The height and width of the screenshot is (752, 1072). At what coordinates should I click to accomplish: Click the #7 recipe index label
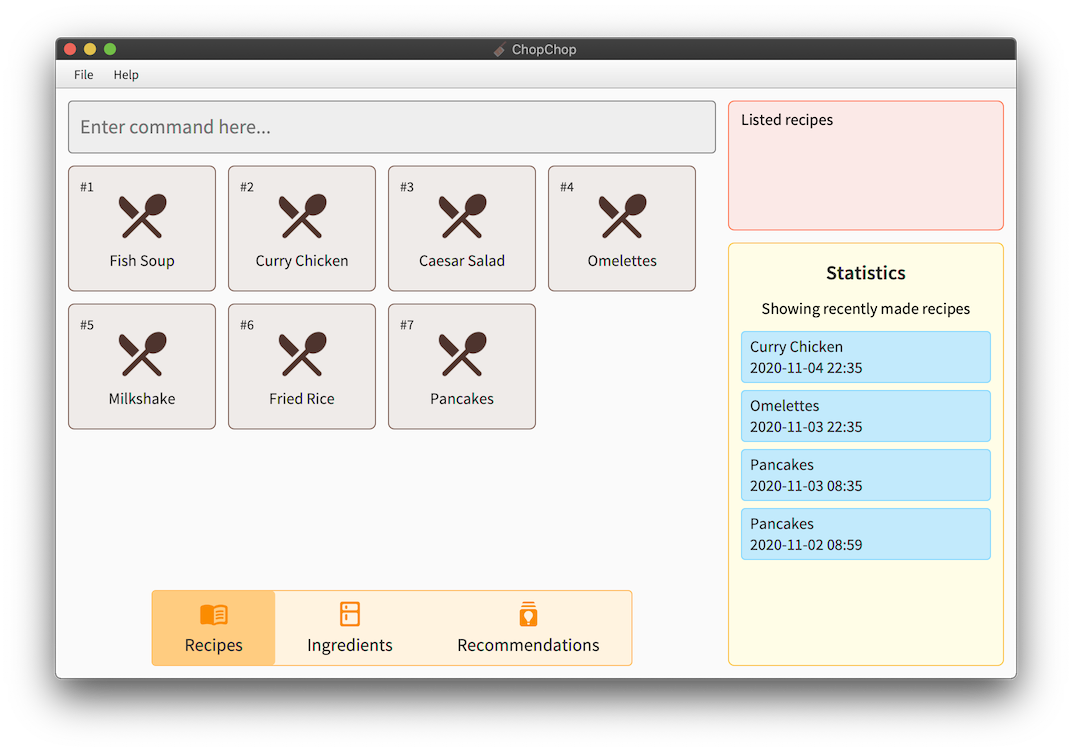pos(407,325)
